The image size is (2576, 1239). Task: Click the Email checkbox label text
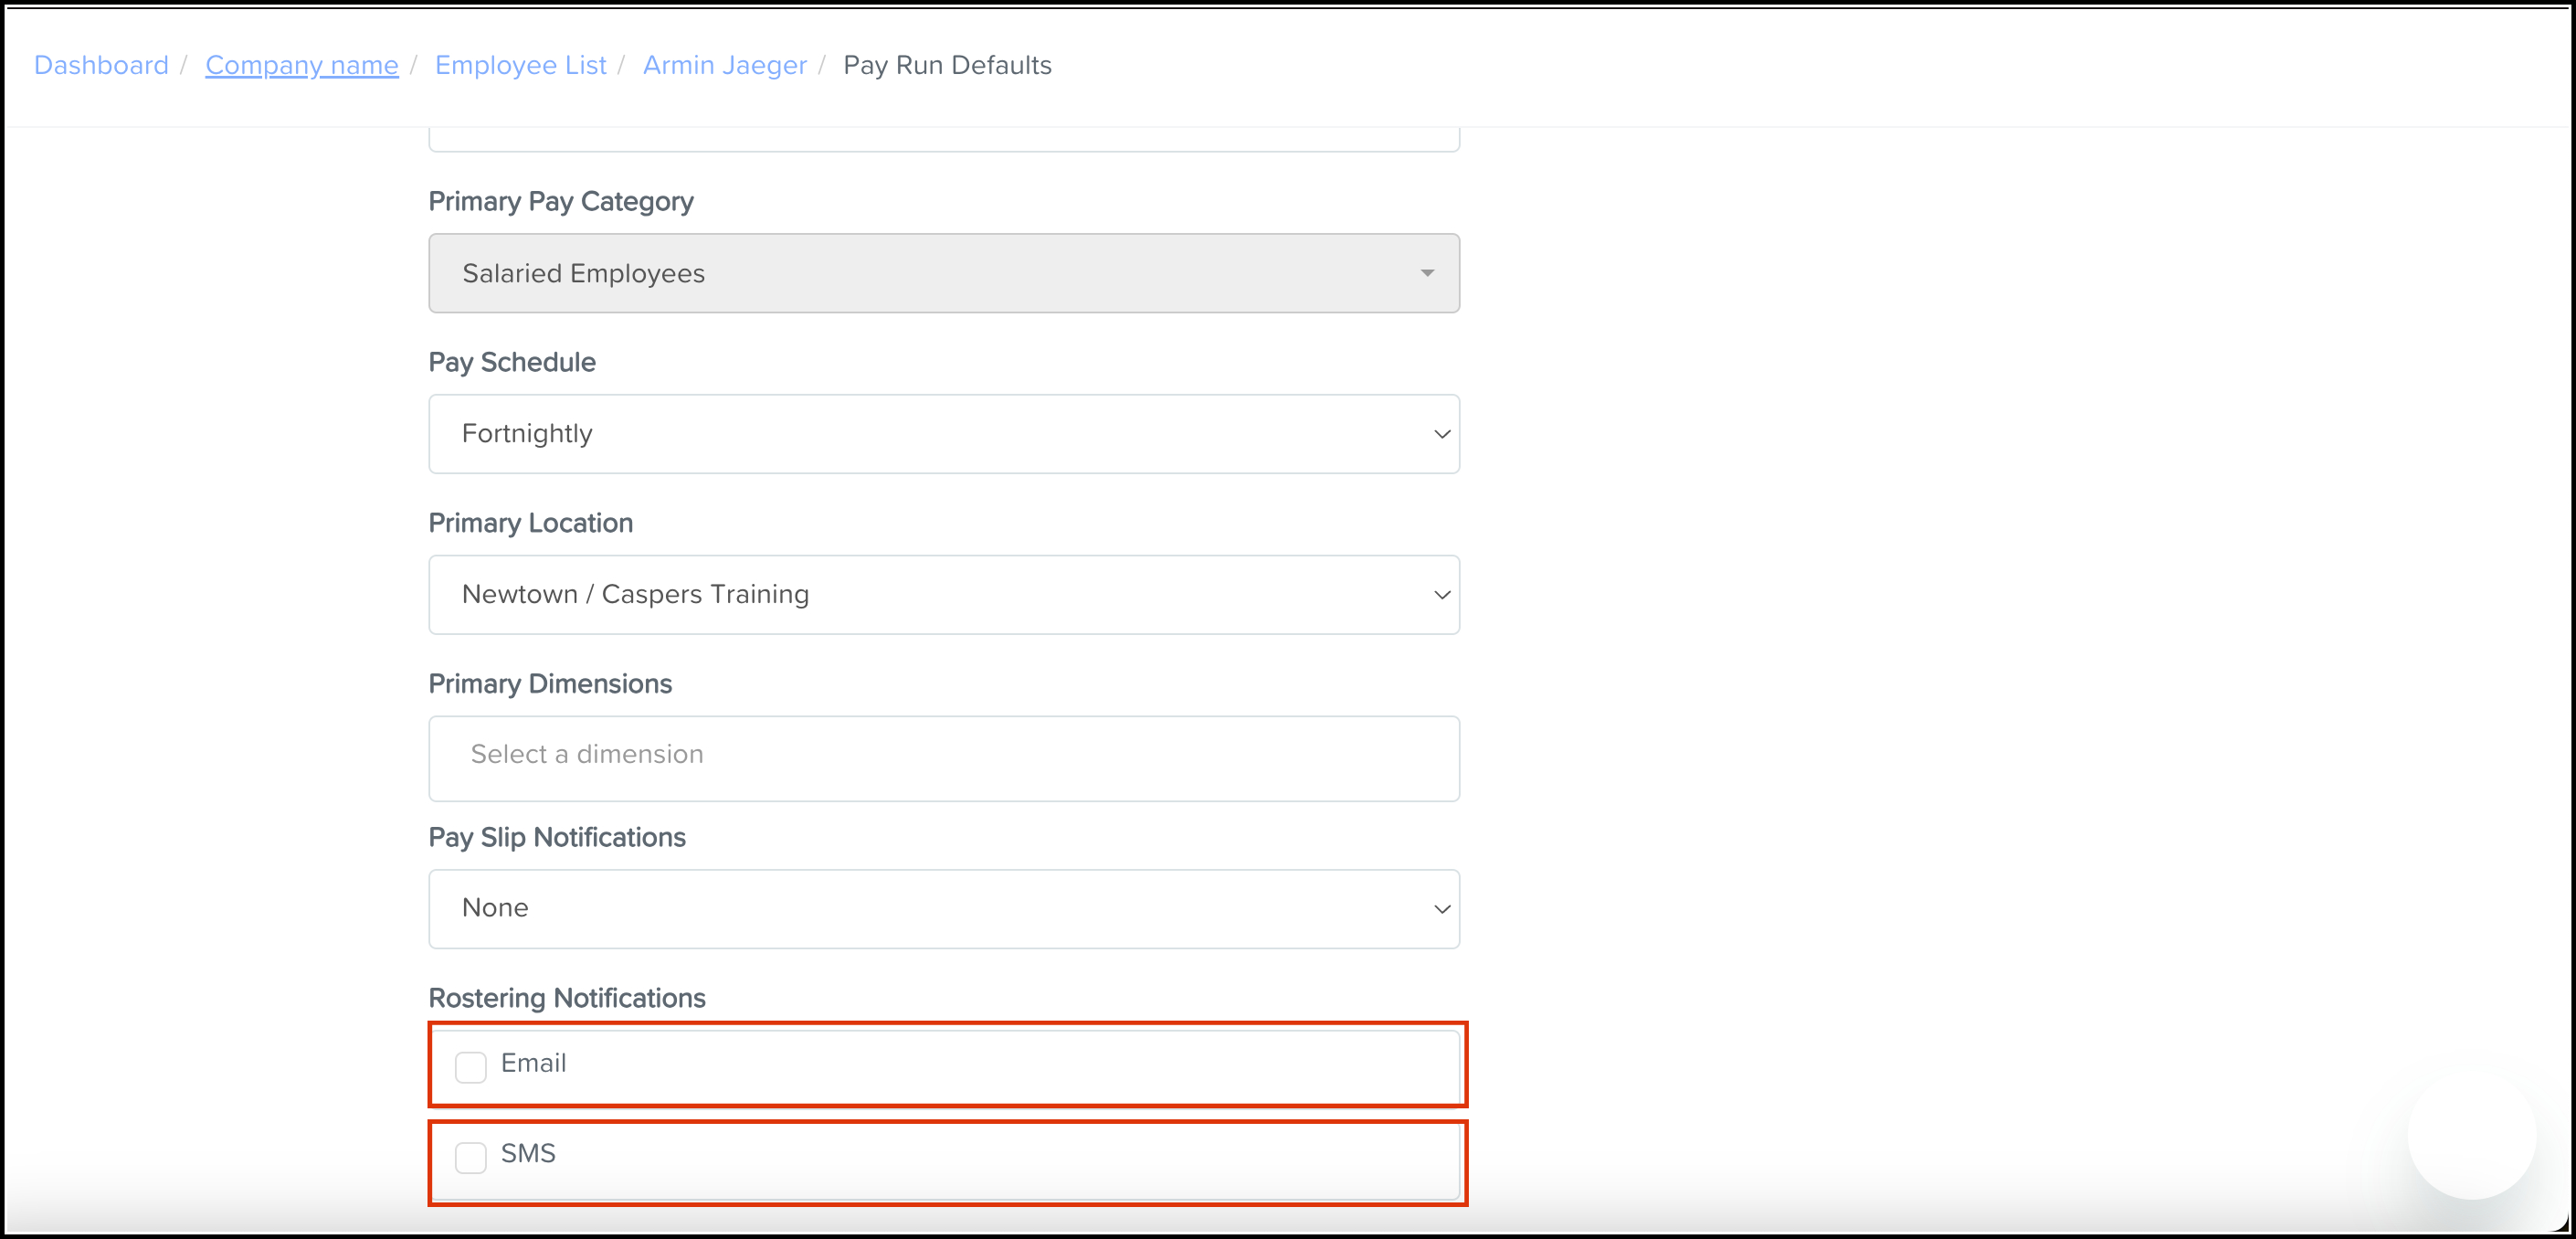tap(533, 1063)
